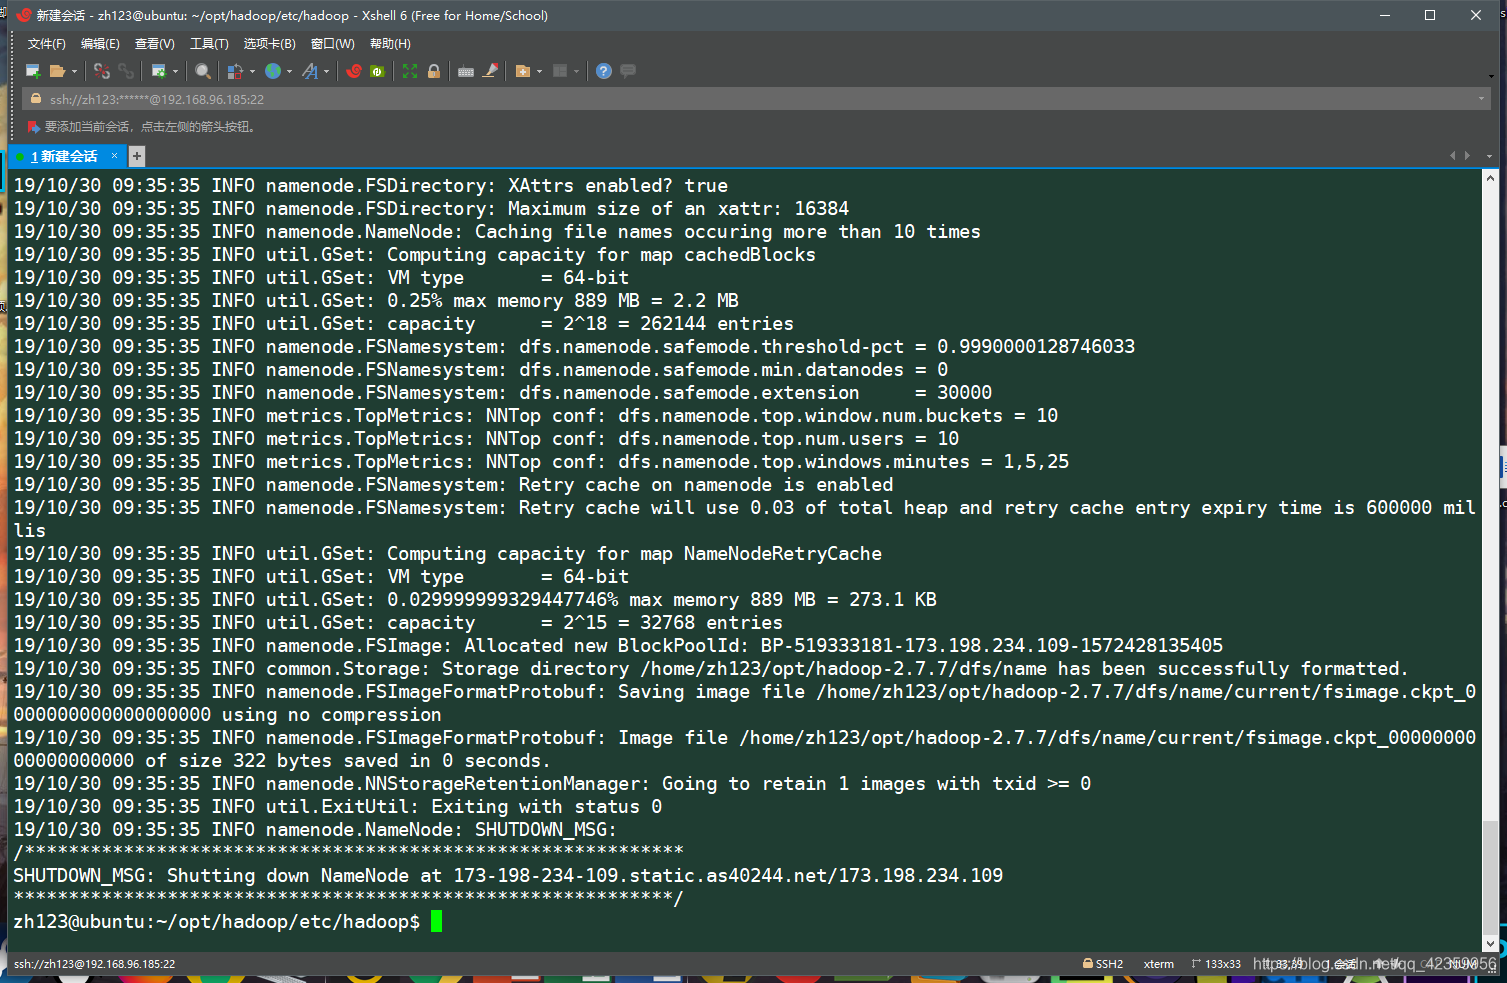Image resolution: width=1507 pixels, height=983 pixels.
Task: Open the 帮助(H) menu
Action: coord(390,44)
